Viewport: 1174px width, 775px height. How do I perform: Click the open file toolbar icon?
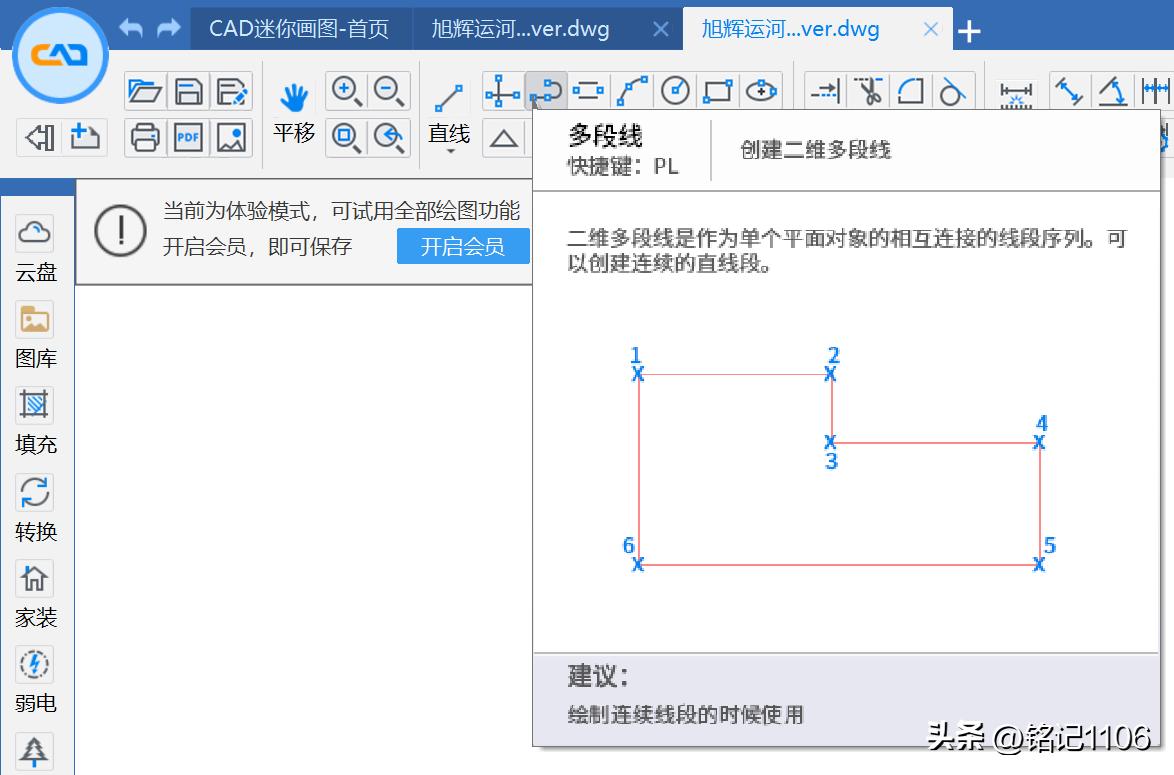coord(146,90)
